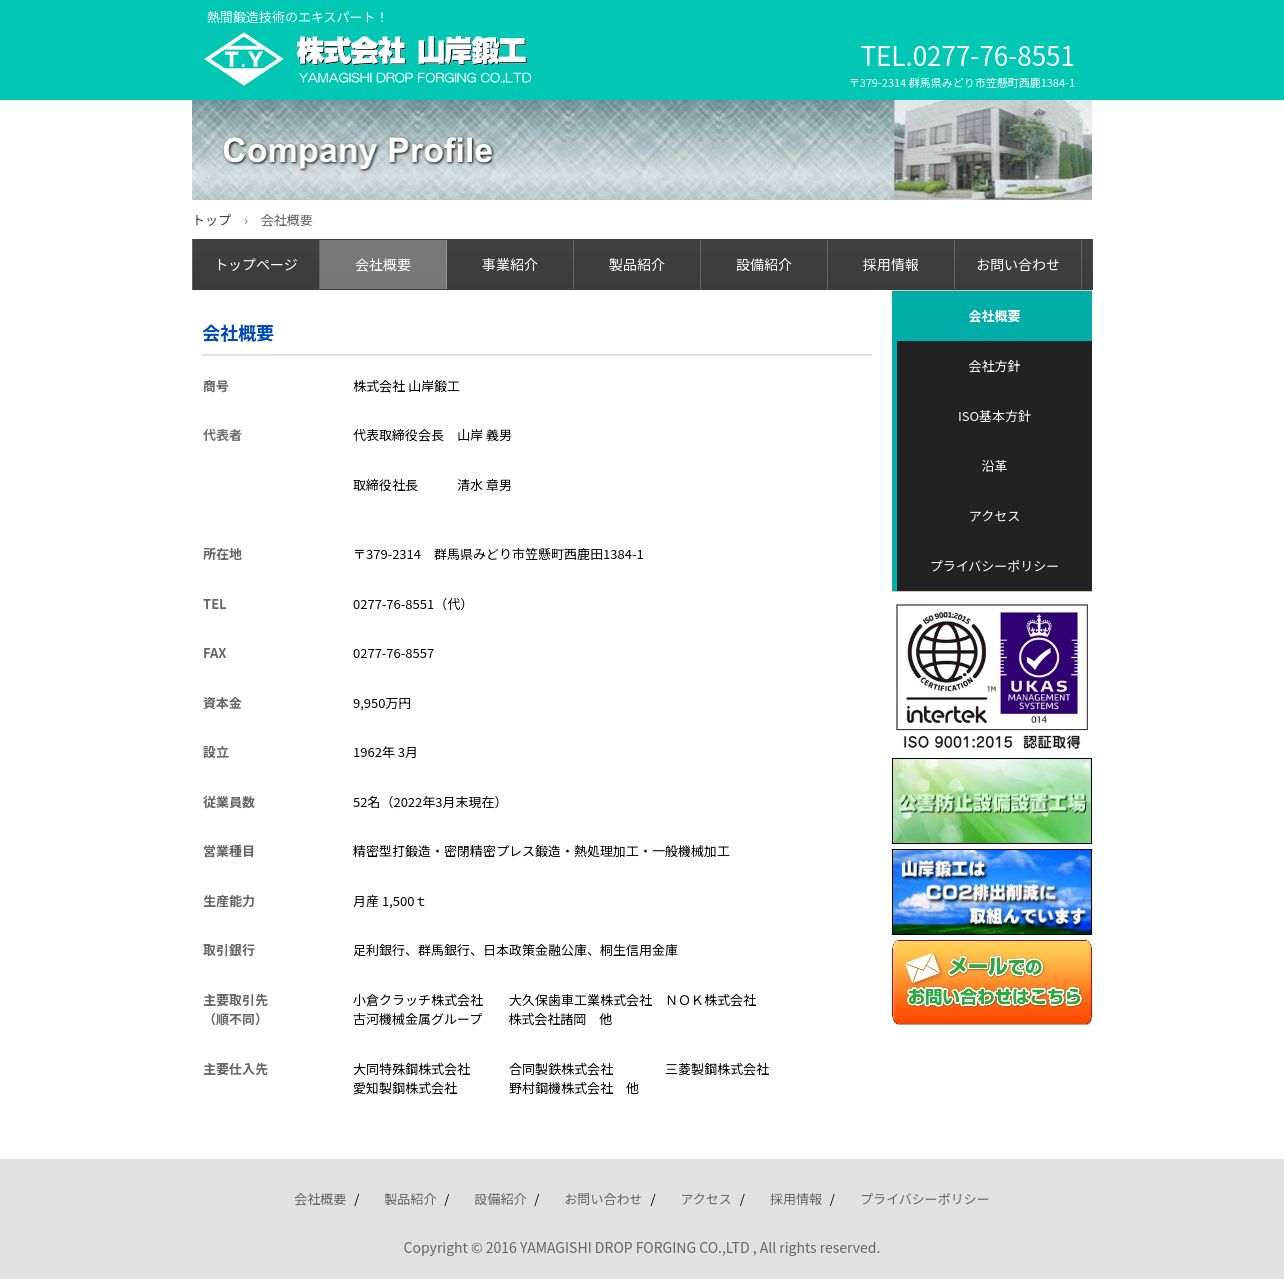Screen dimensions: 1284x1279
Task: Click TEL.0277-76-8551 in header
Action: point(967,56)
